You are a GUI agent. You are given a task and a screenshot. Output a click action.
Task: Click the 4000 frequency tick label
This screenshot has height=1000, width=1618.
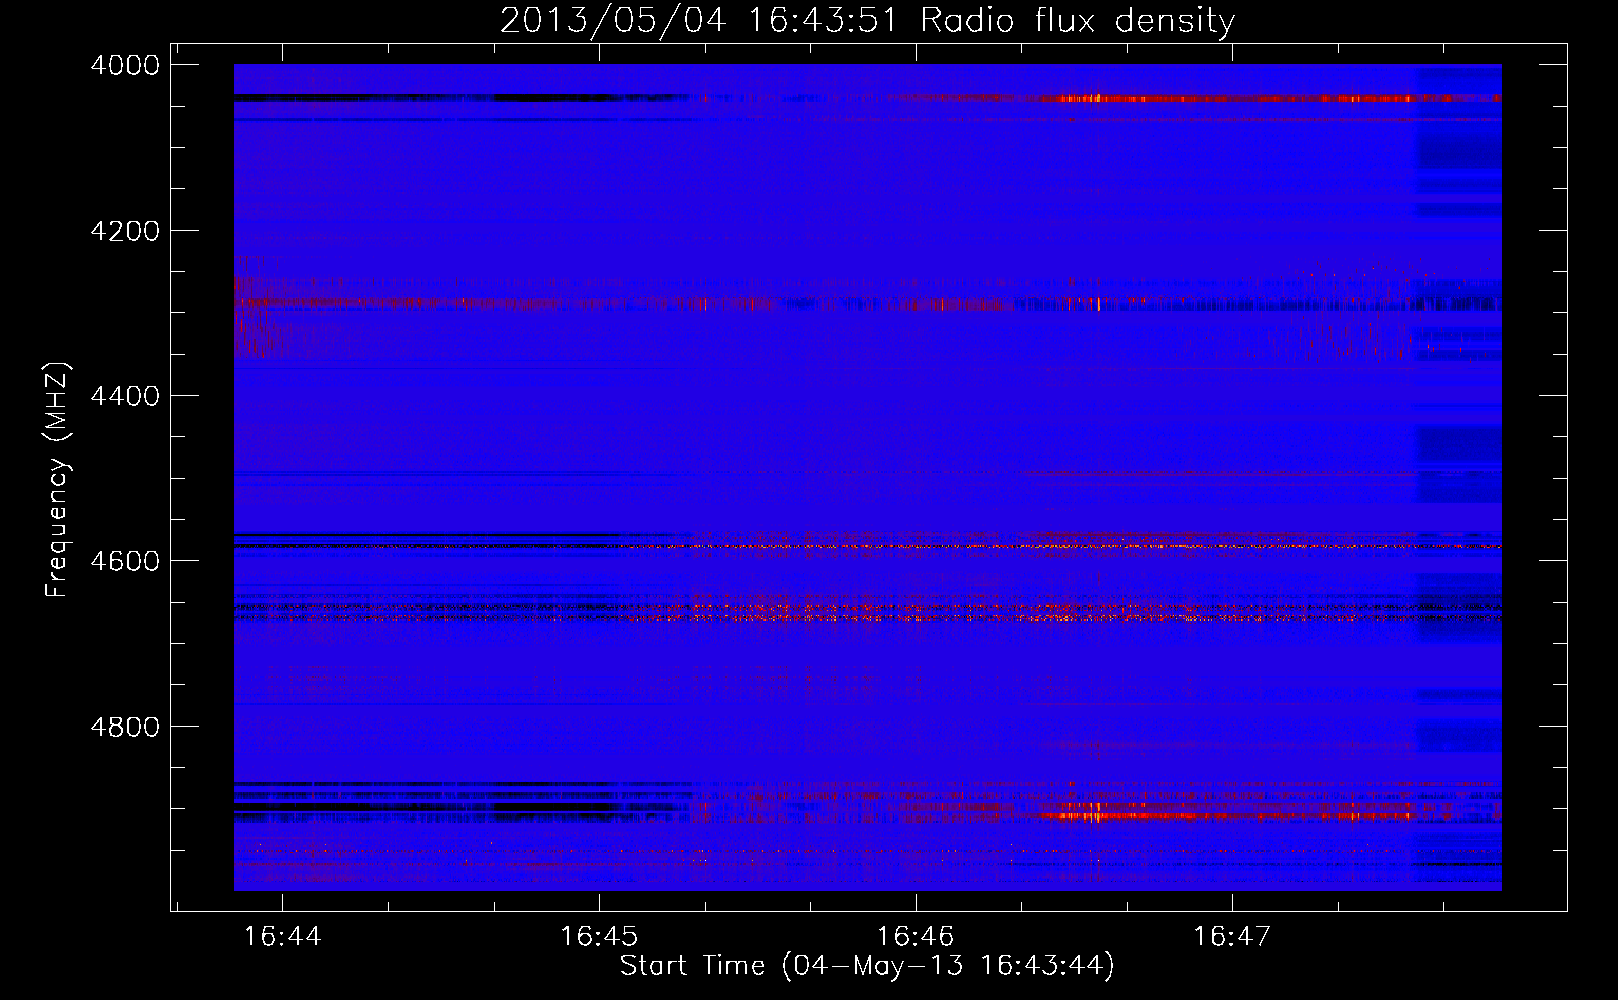click(x=125, y=65)
